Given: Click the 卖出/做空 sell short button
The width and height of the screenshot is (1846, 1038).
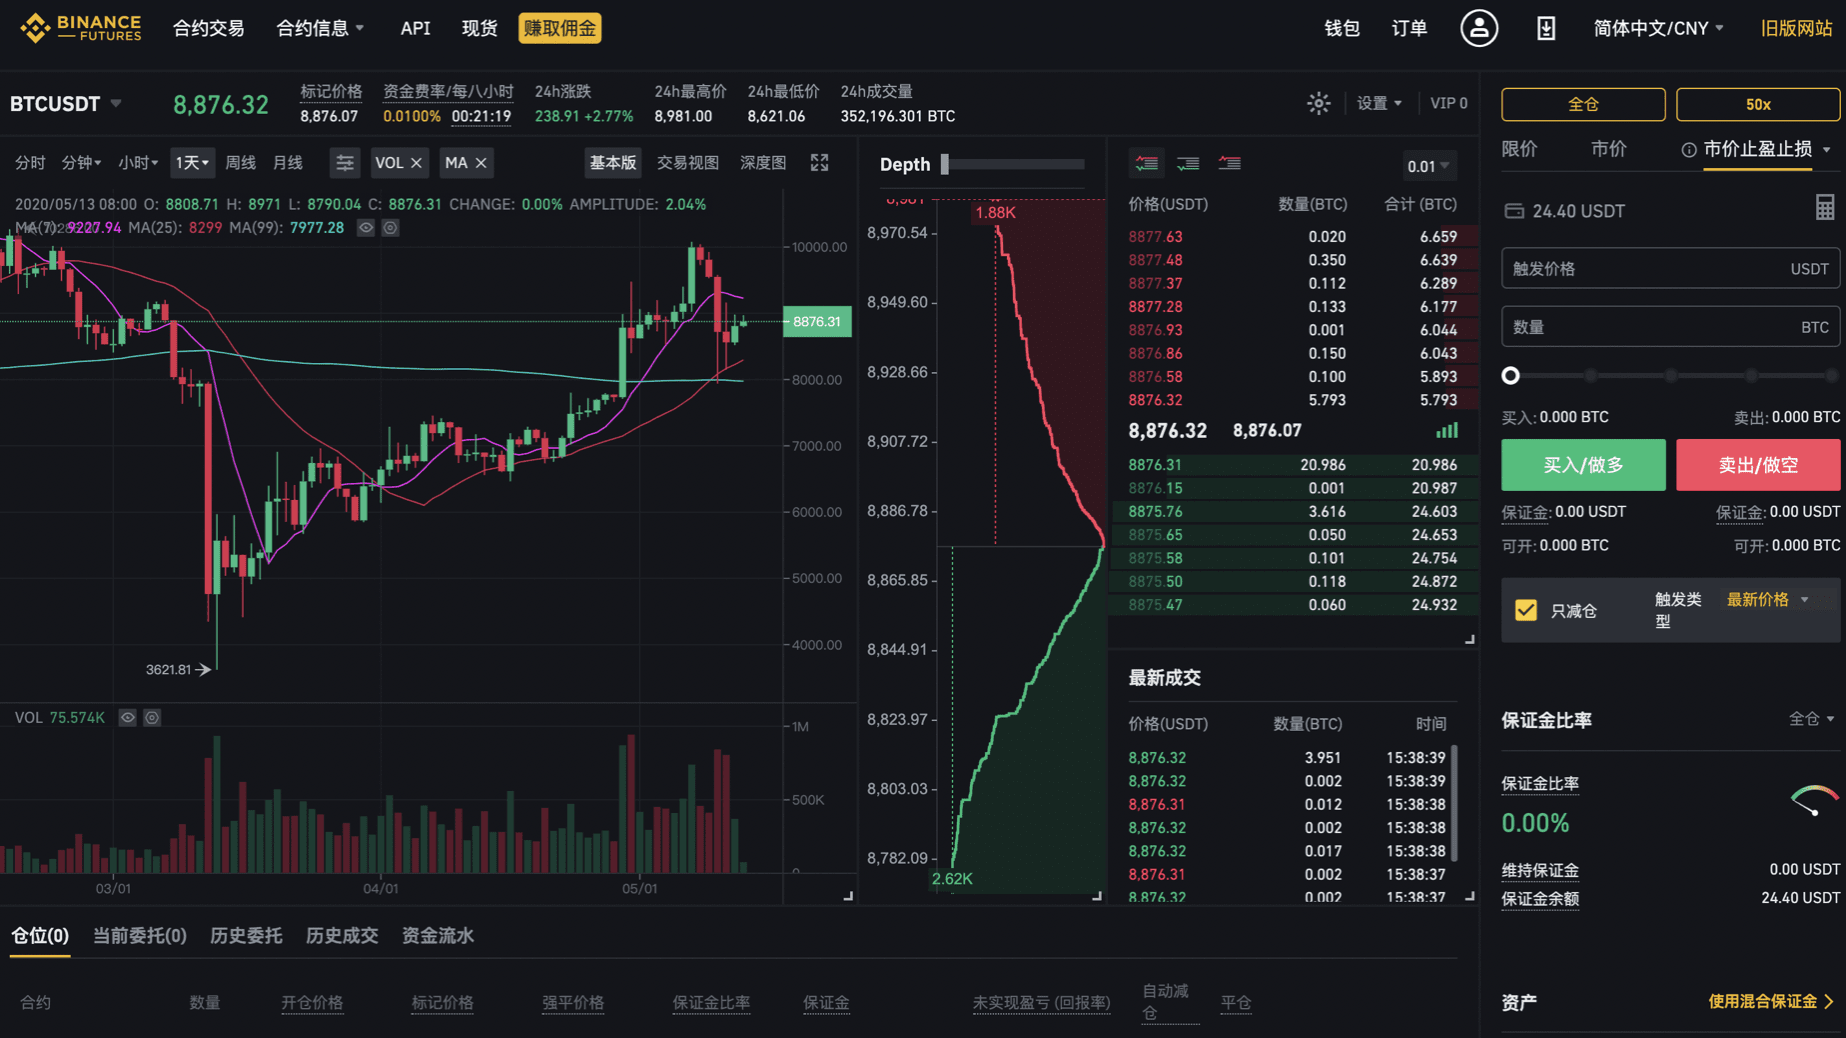Looking at the screenshot, I should tap(1758, 465).
